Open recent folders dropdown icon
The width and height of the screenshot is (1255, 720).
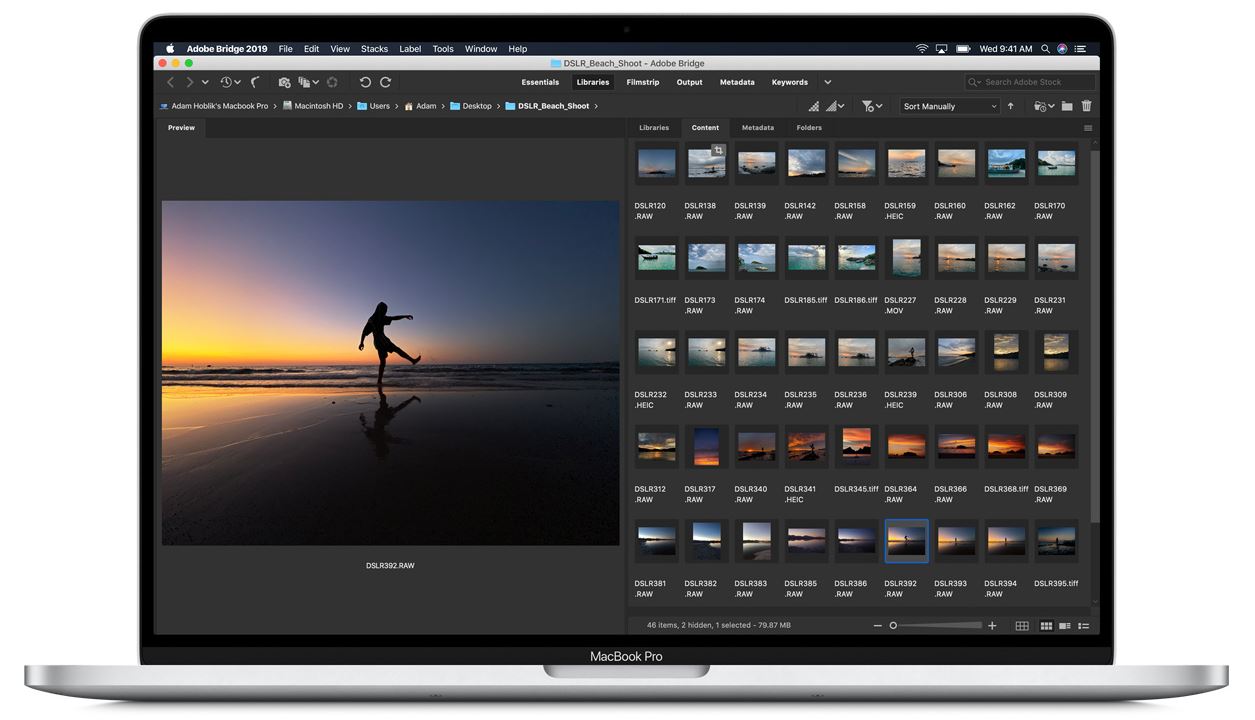click(x=1044, y=106)
